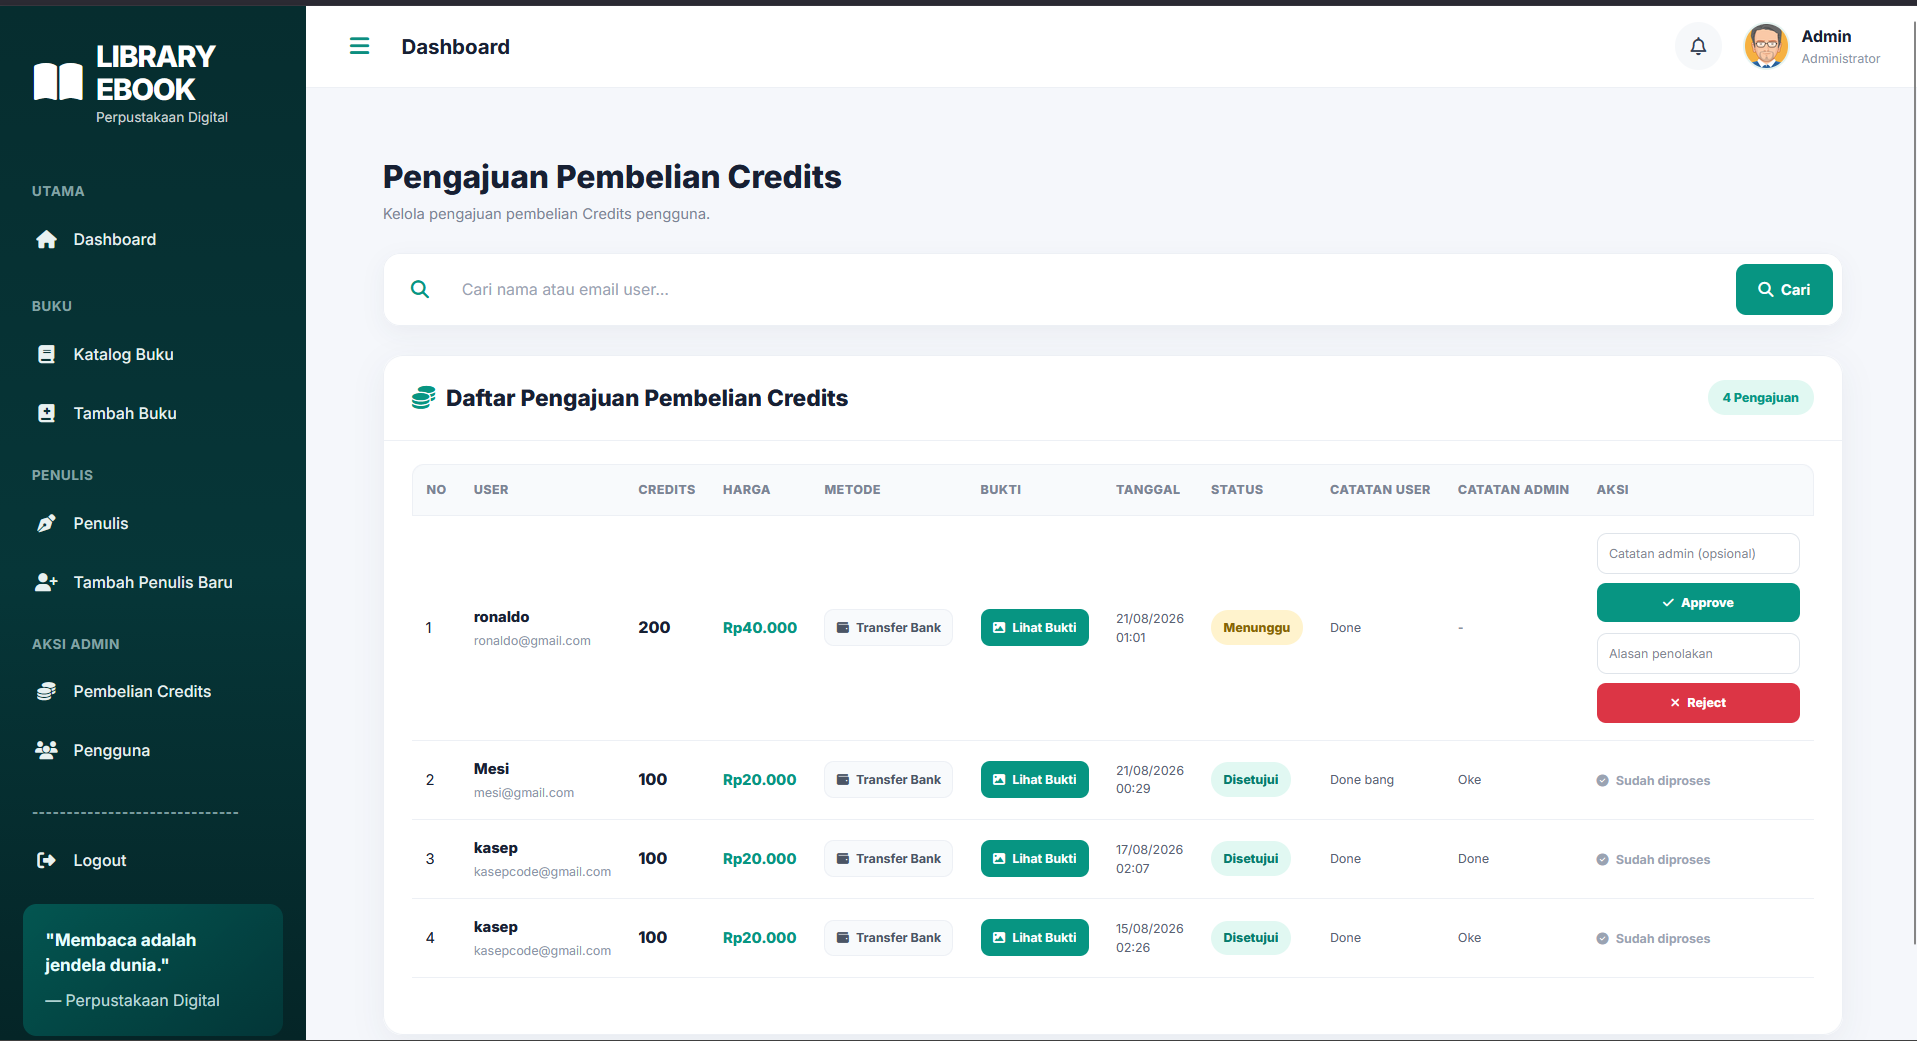View Lihat Bukti for Mesi
The width and height of the screenshot is (1917, 1041).
1034,780
